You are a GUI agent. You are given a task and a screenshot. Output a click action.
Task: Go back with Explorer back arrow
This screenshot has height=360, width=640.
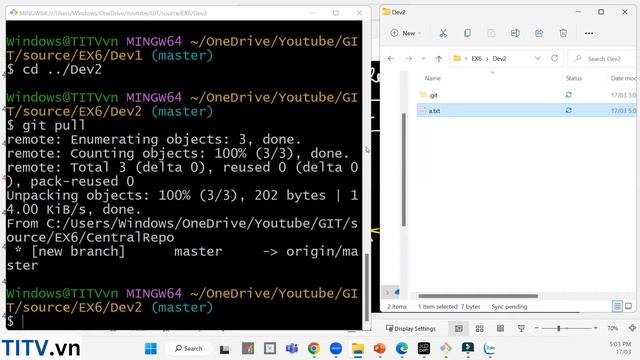[391, 59]
